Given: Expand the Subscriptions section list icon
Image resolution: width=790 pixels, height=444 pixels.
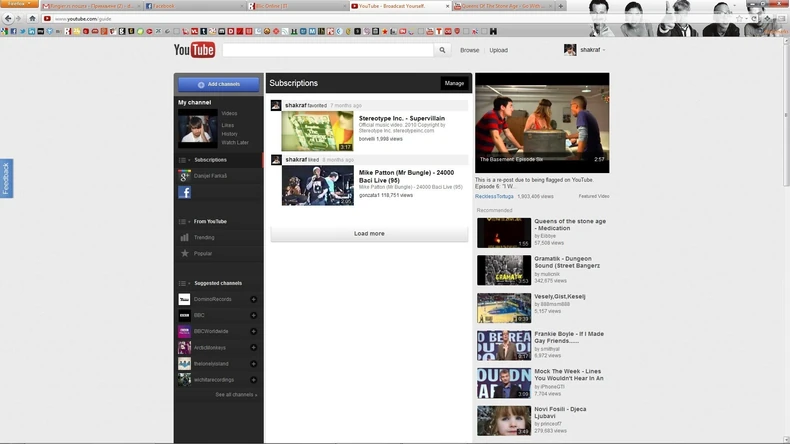Looking at the screenshot, I should [184, 160].
